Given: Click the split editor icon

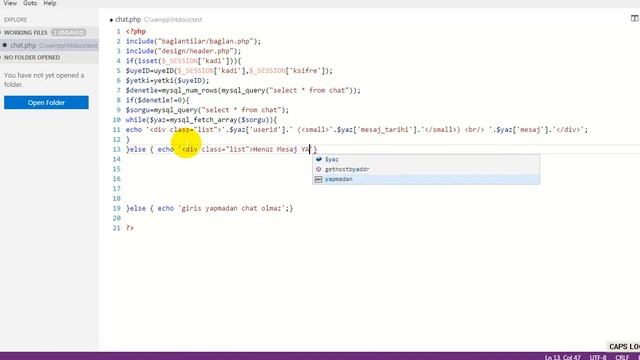Looking at the screenshot, I should point(634,18).
